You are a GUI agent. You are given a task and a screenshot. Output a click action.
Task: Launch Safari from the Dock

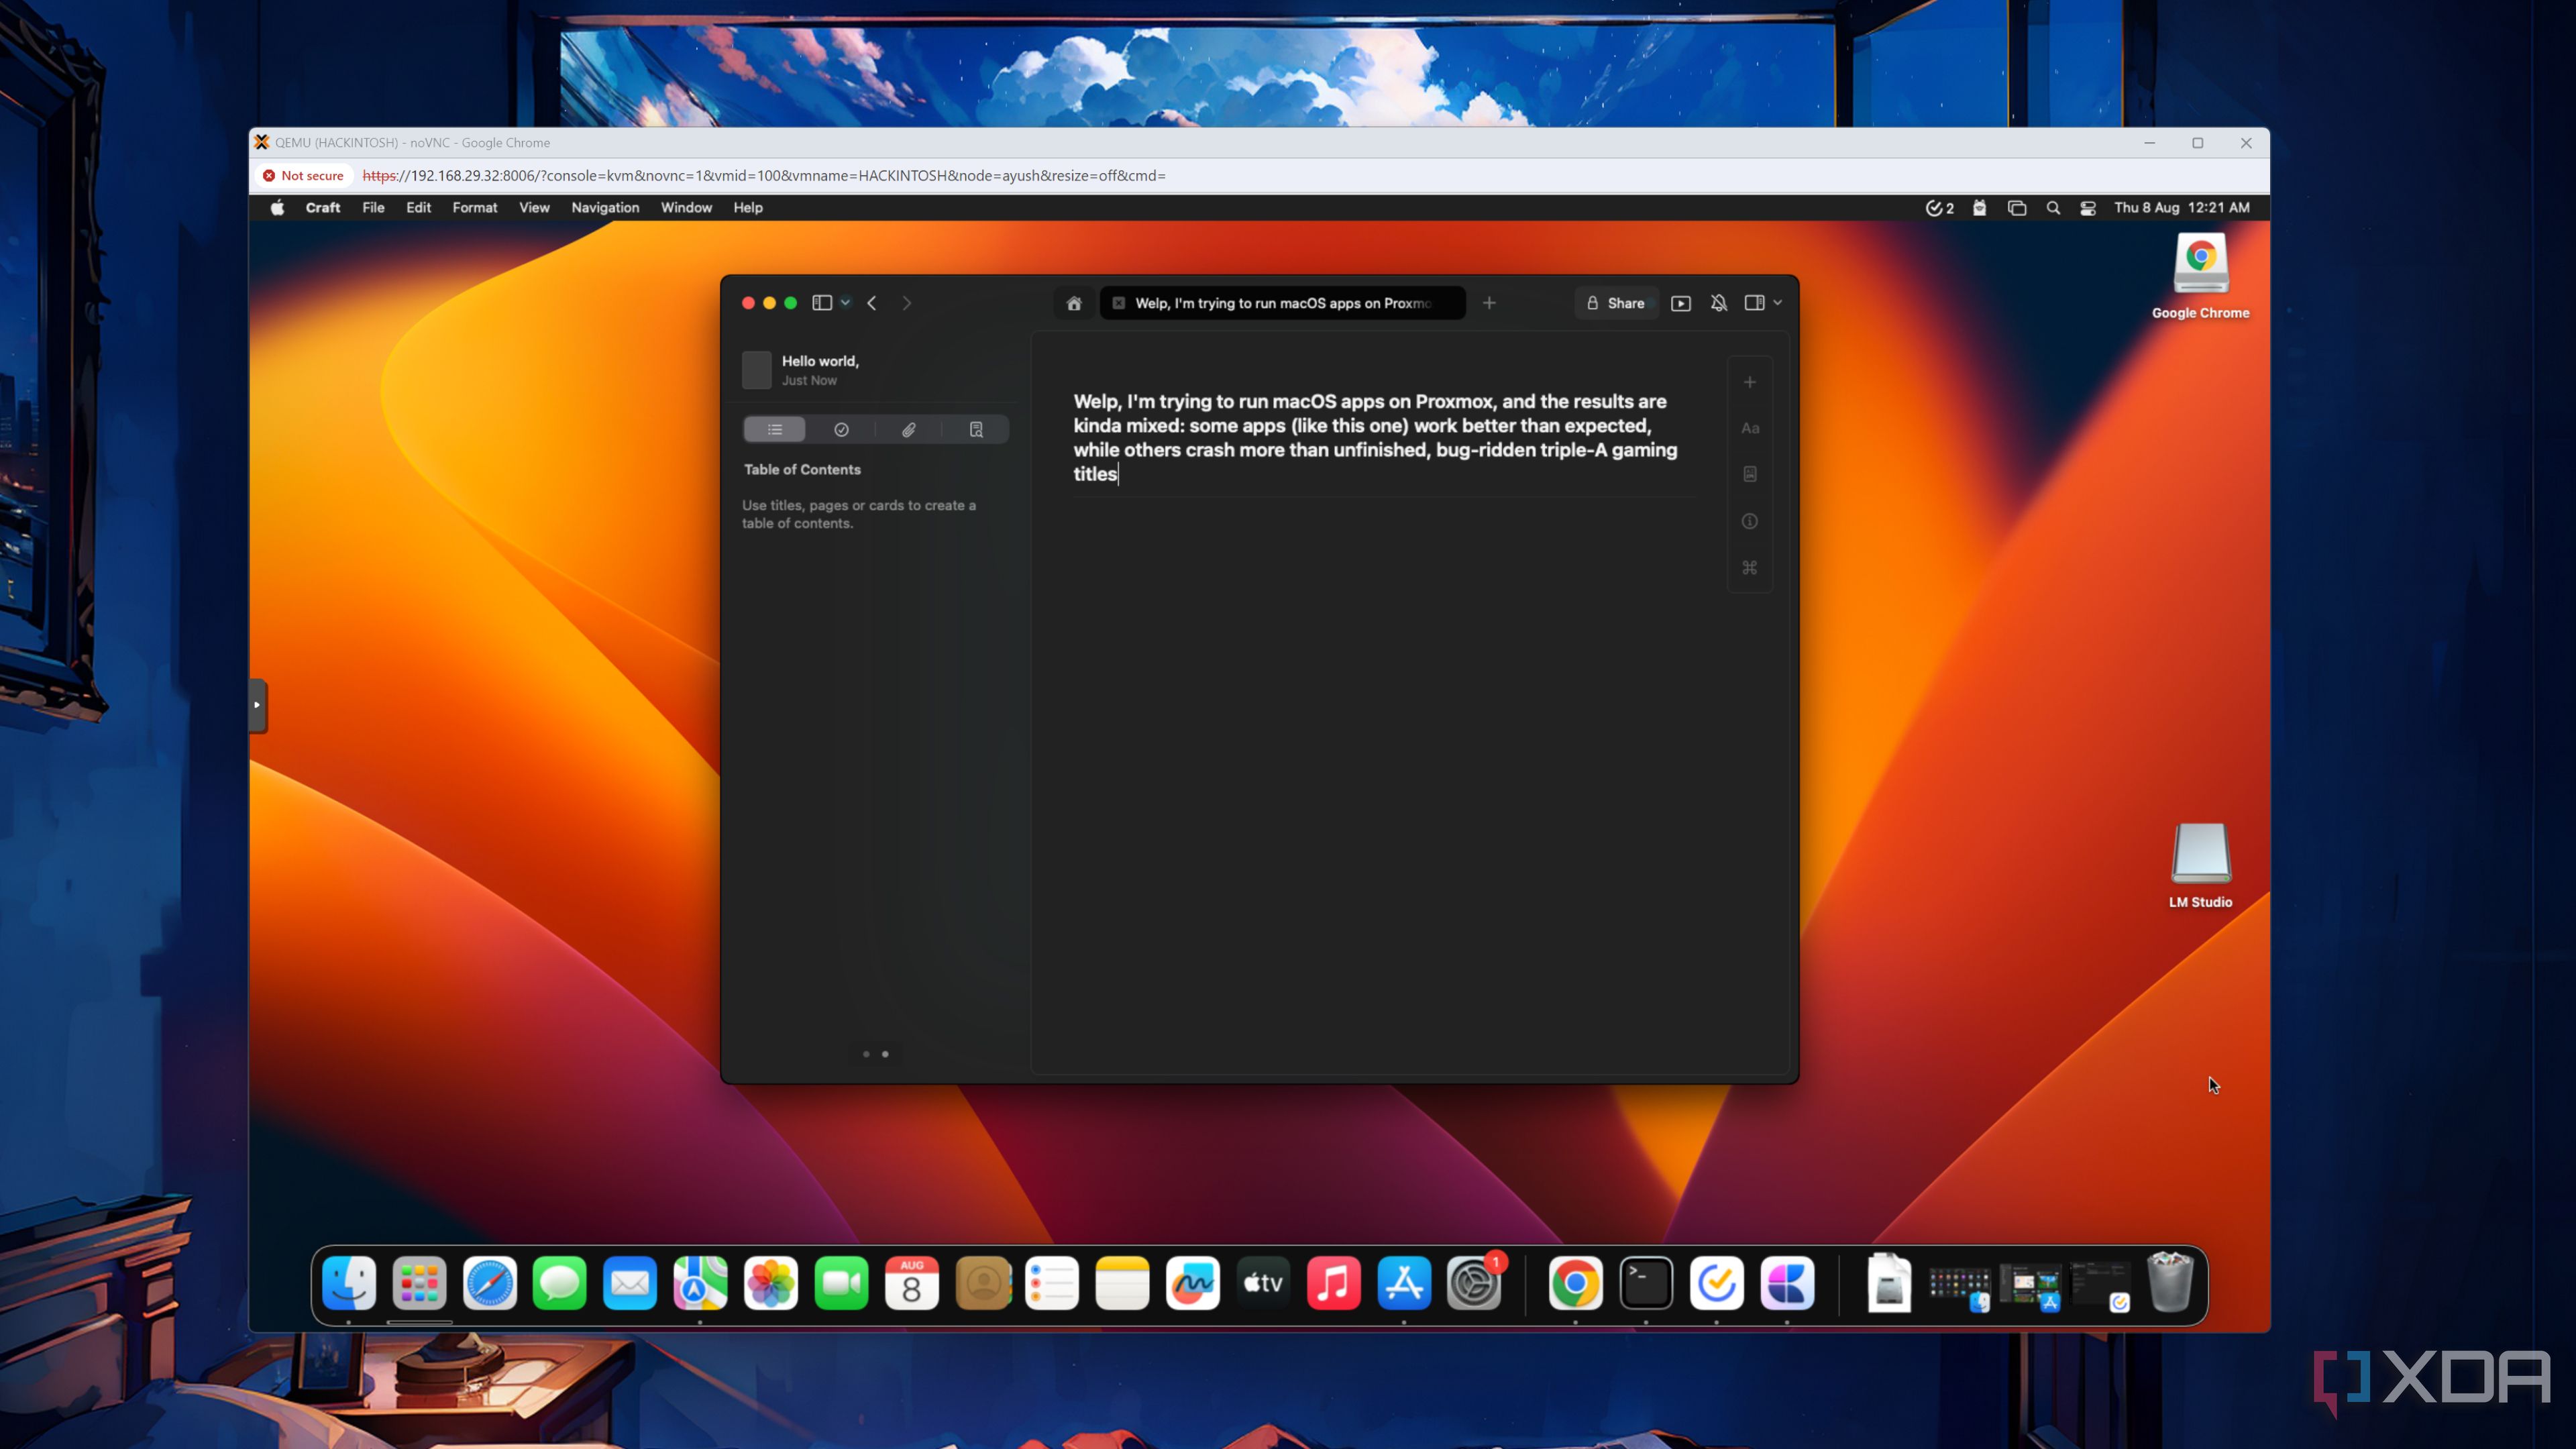[490, 1283]
